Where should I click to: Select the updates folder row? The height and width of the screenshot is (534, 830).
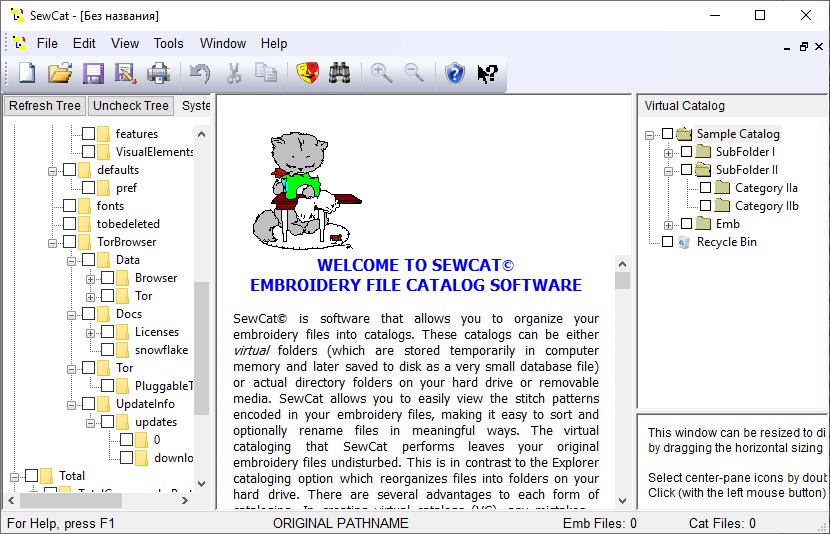coord(156,421)
